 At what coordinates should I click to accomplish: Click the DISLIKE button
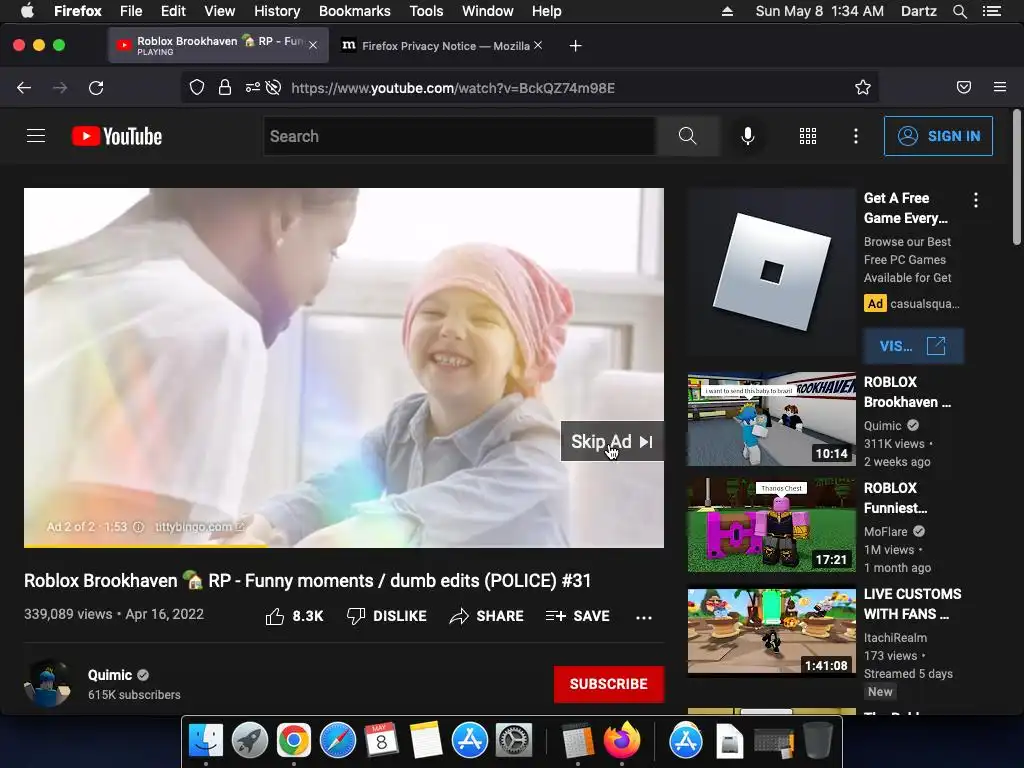click(387, 616)
